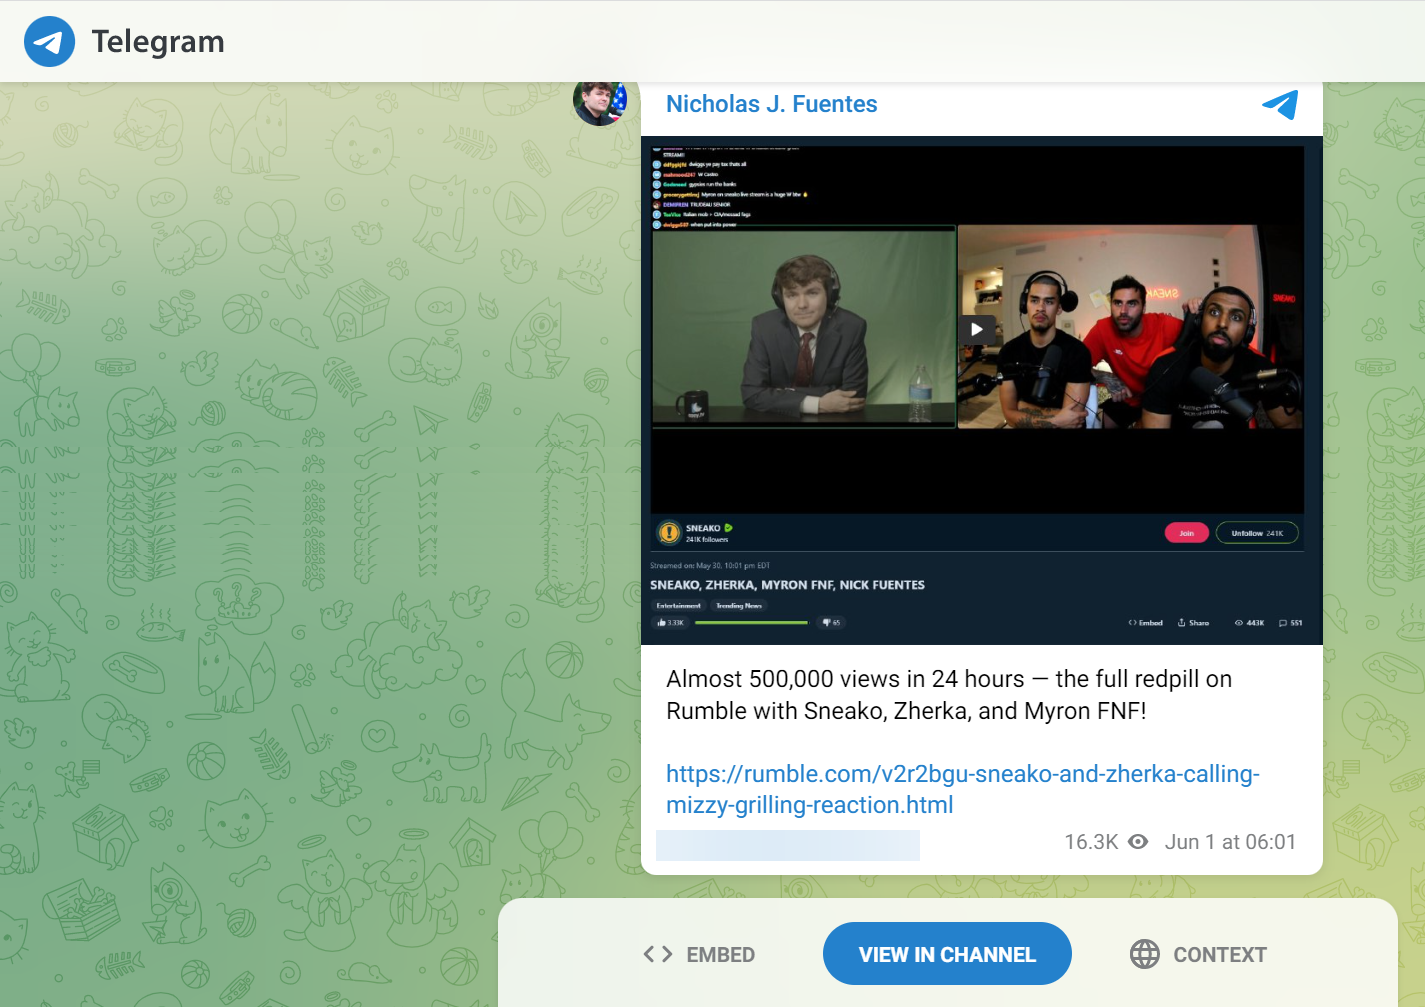The height and width of the screenshot is (1007, 1425).
Task: Click the thumbs-down icon showing 65
Action: [x=826, y=623]
